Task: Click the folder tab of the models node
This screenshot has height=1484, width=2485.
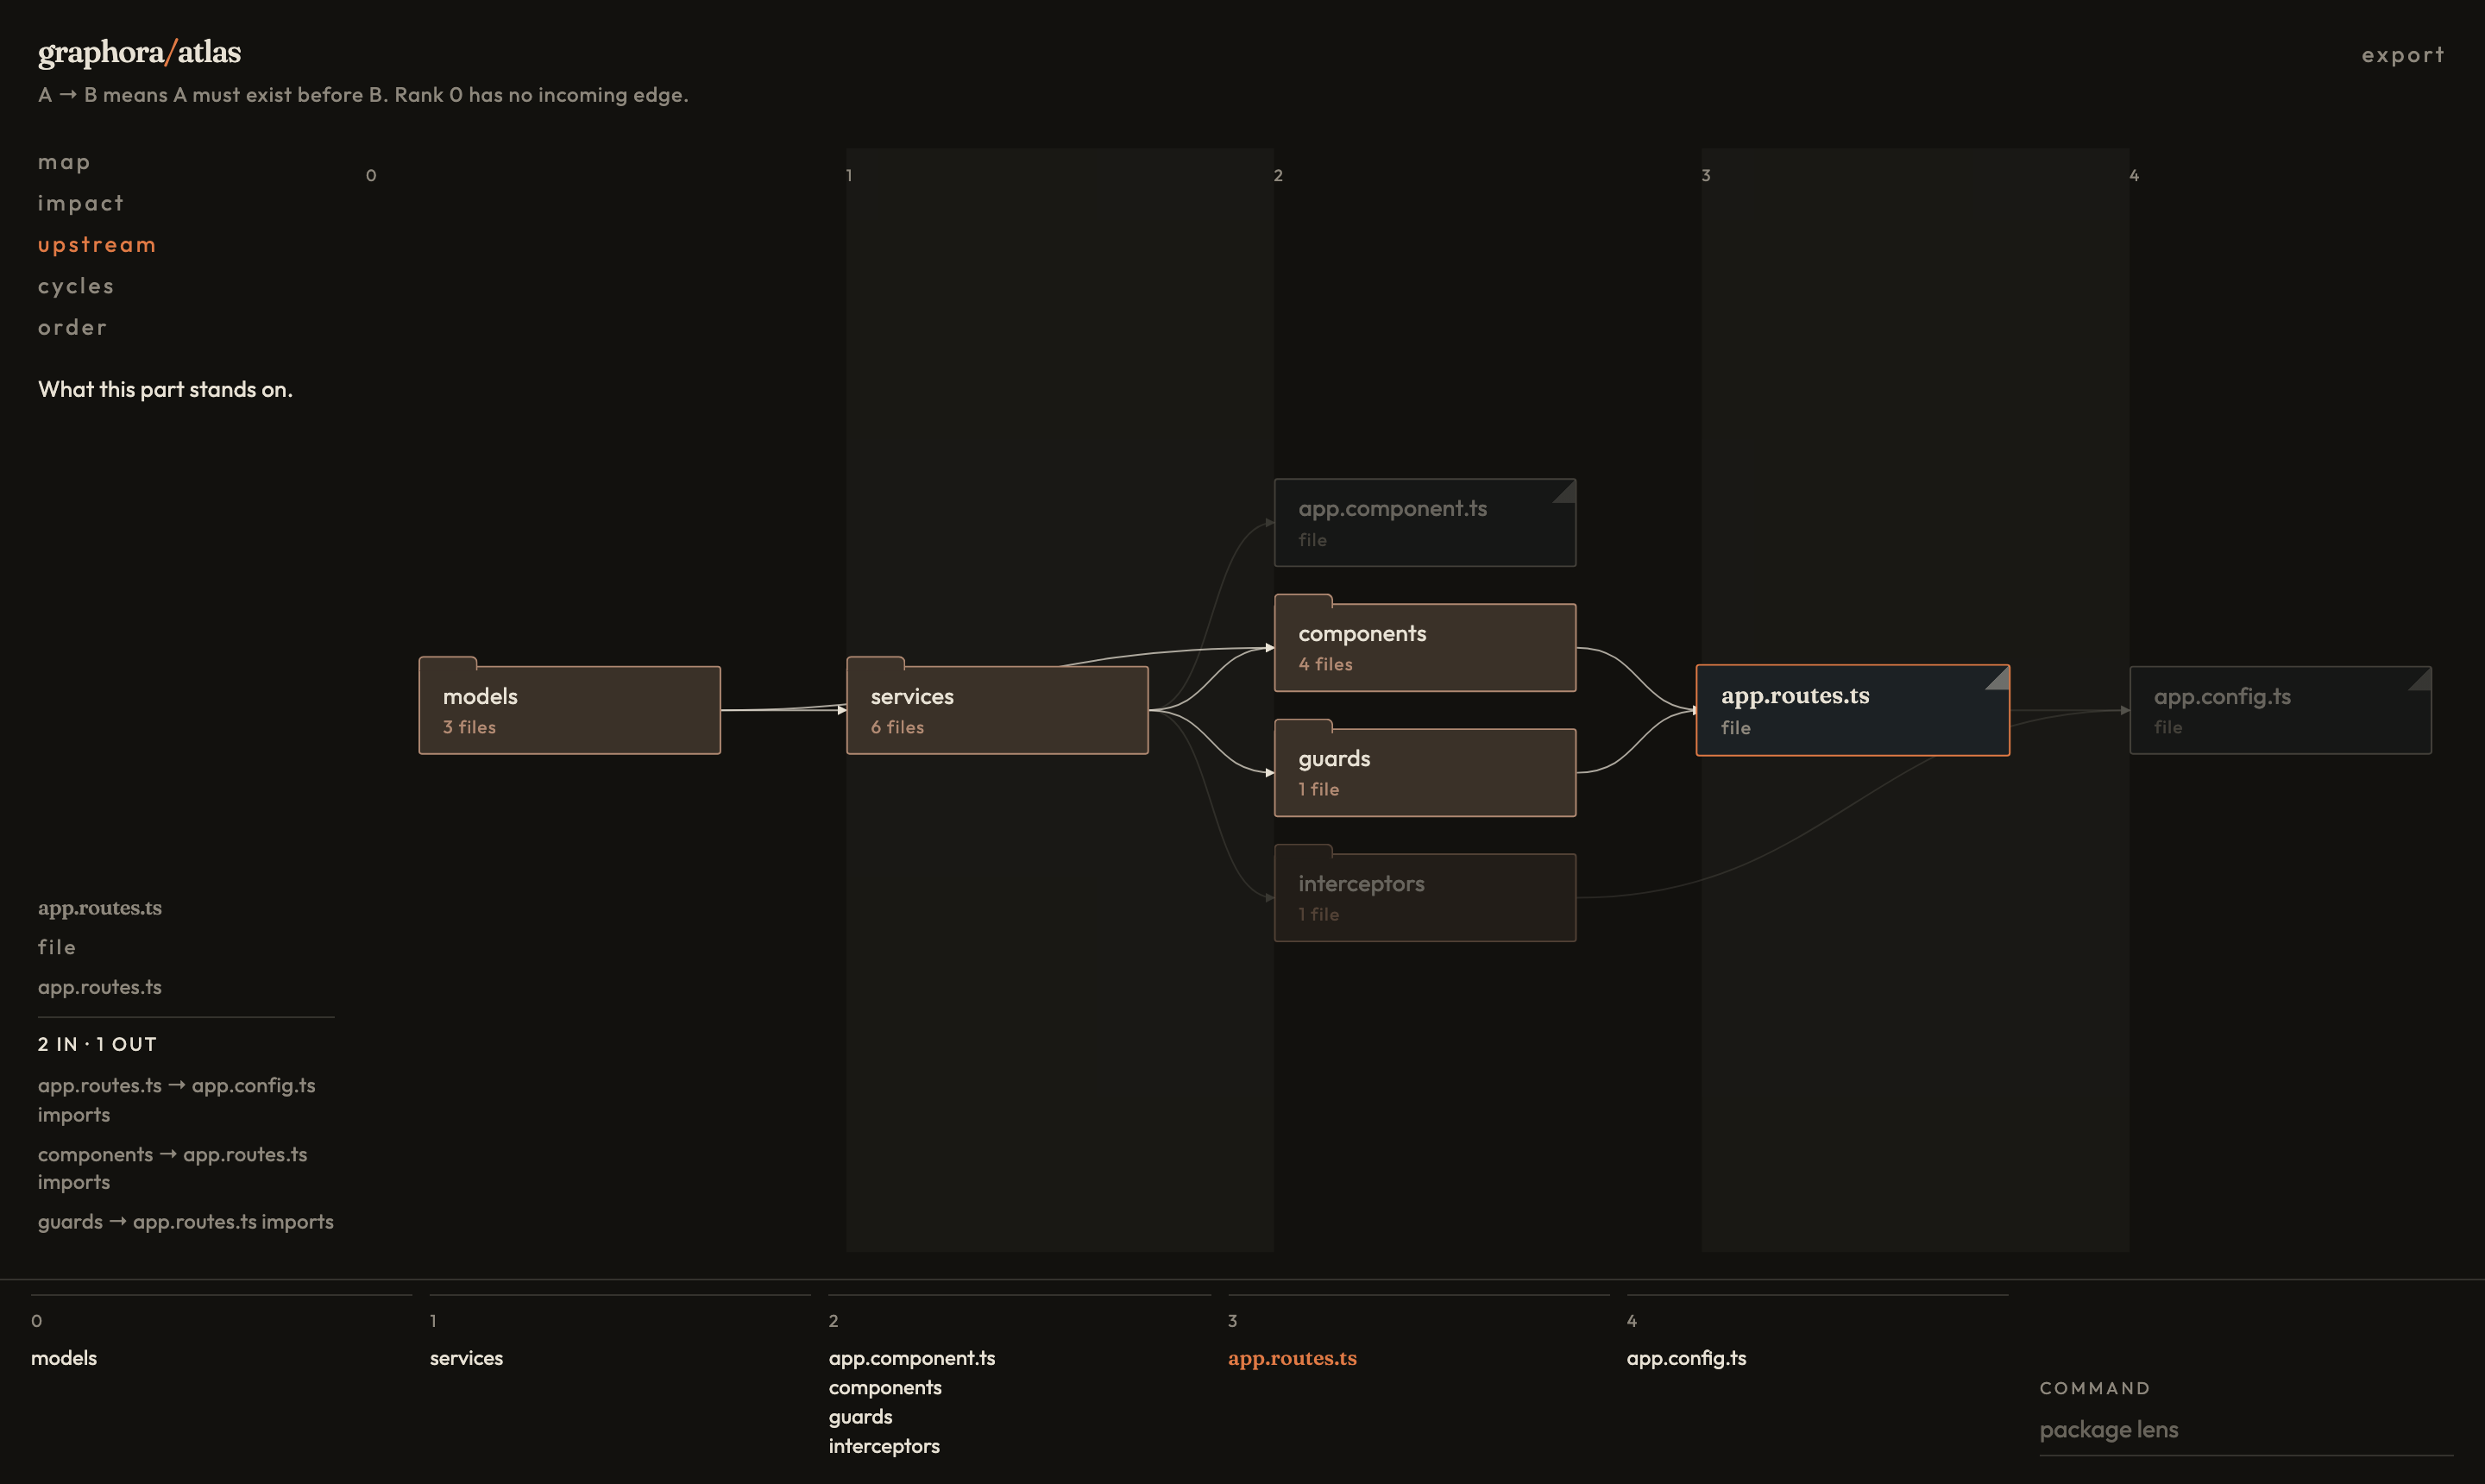Action: [x=448, y=662]
